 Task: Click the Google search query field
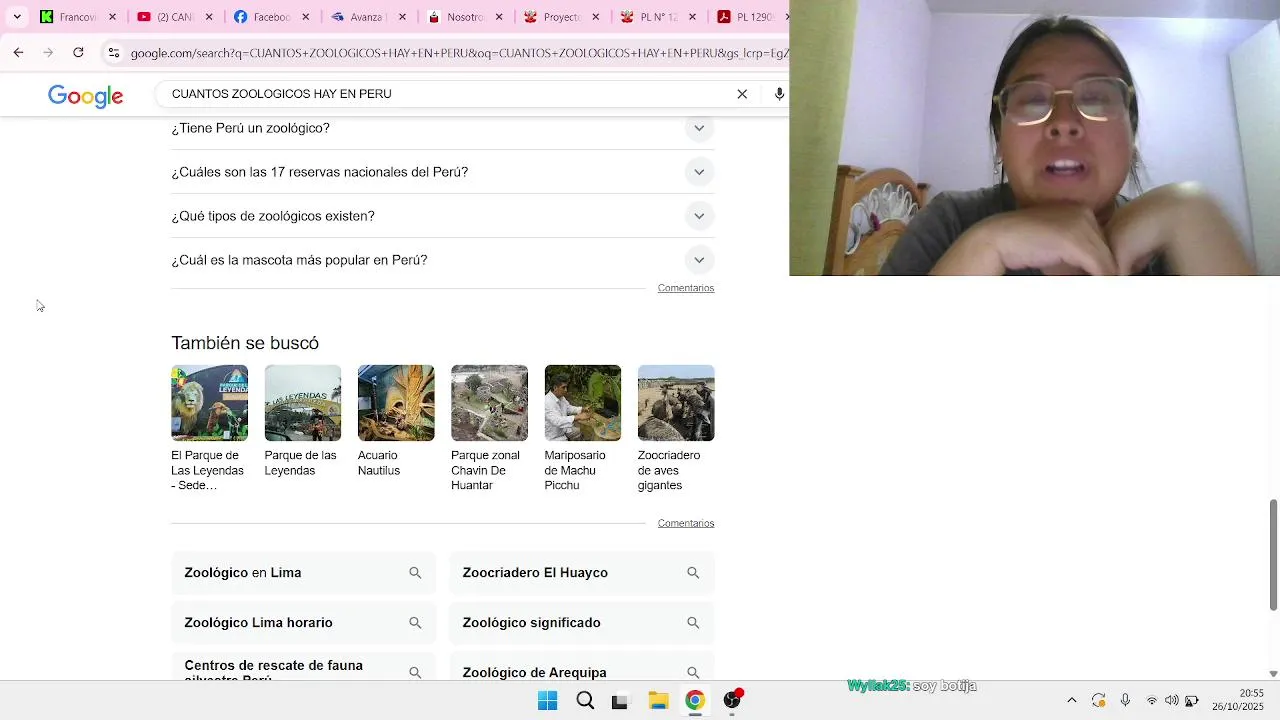click(x=448, y=94)
